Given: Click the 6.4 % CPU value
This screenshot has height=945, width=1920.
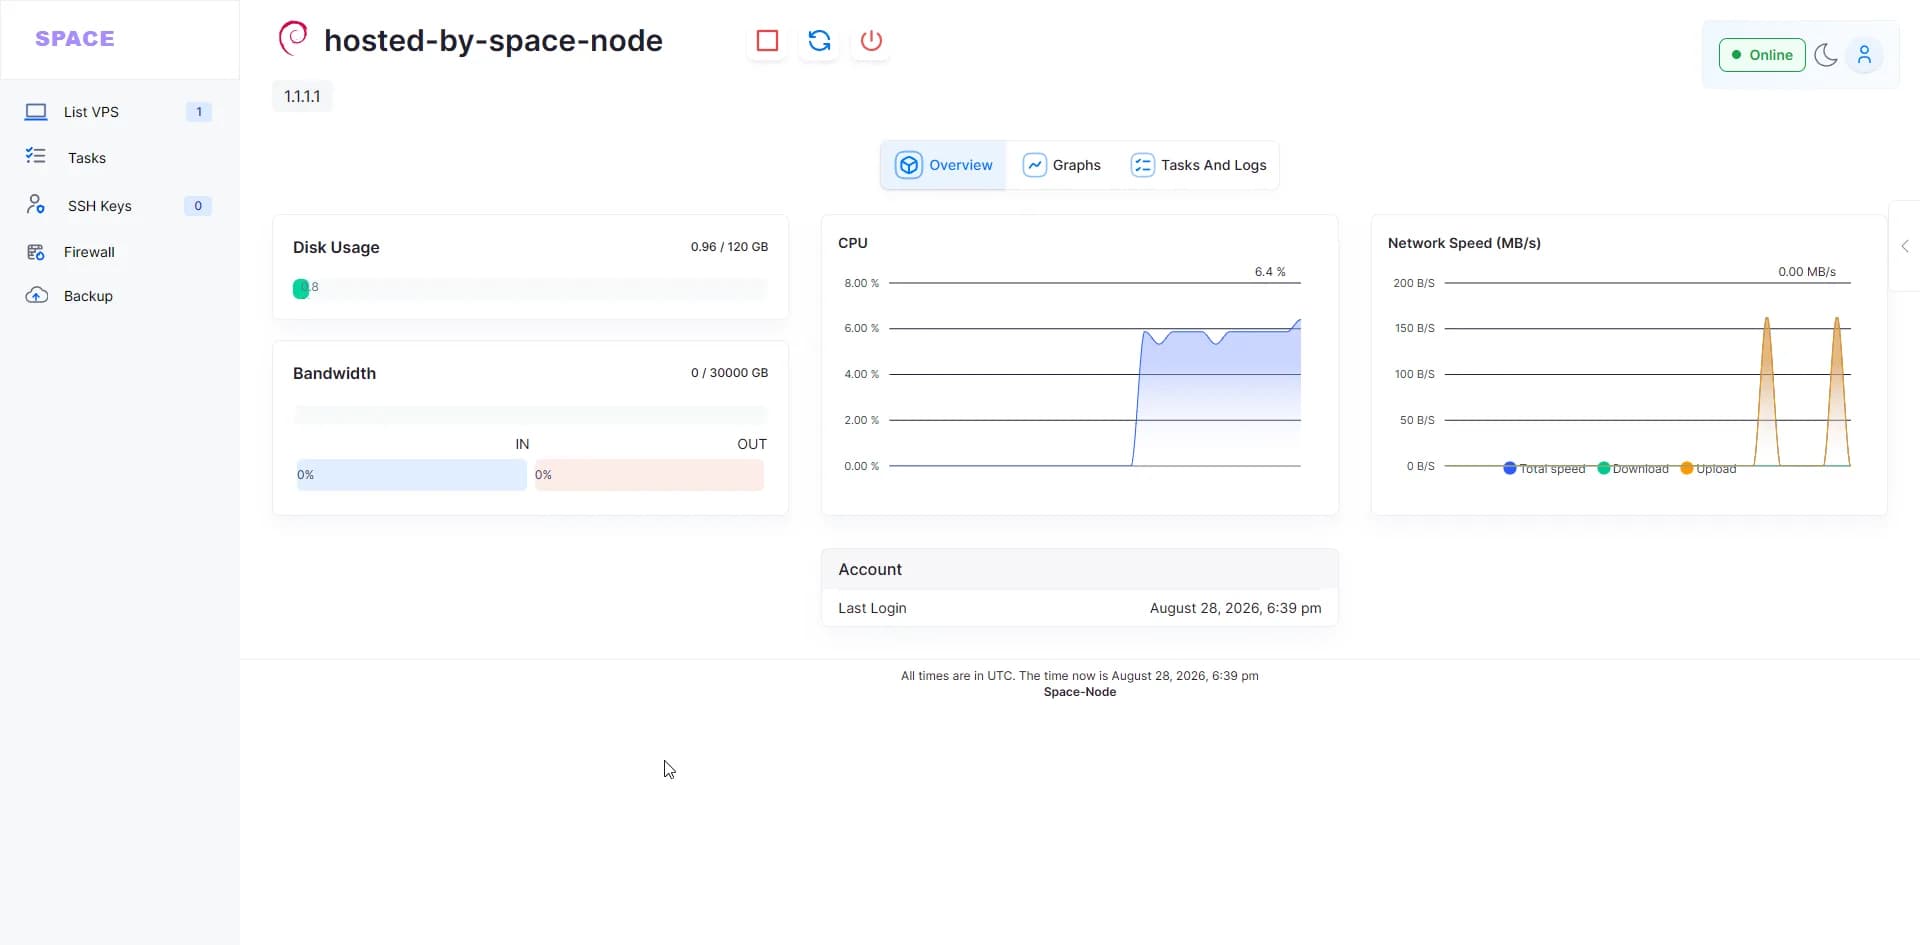Looking at the screenshot, I should pyautogui.click(x=1270, y=272).
